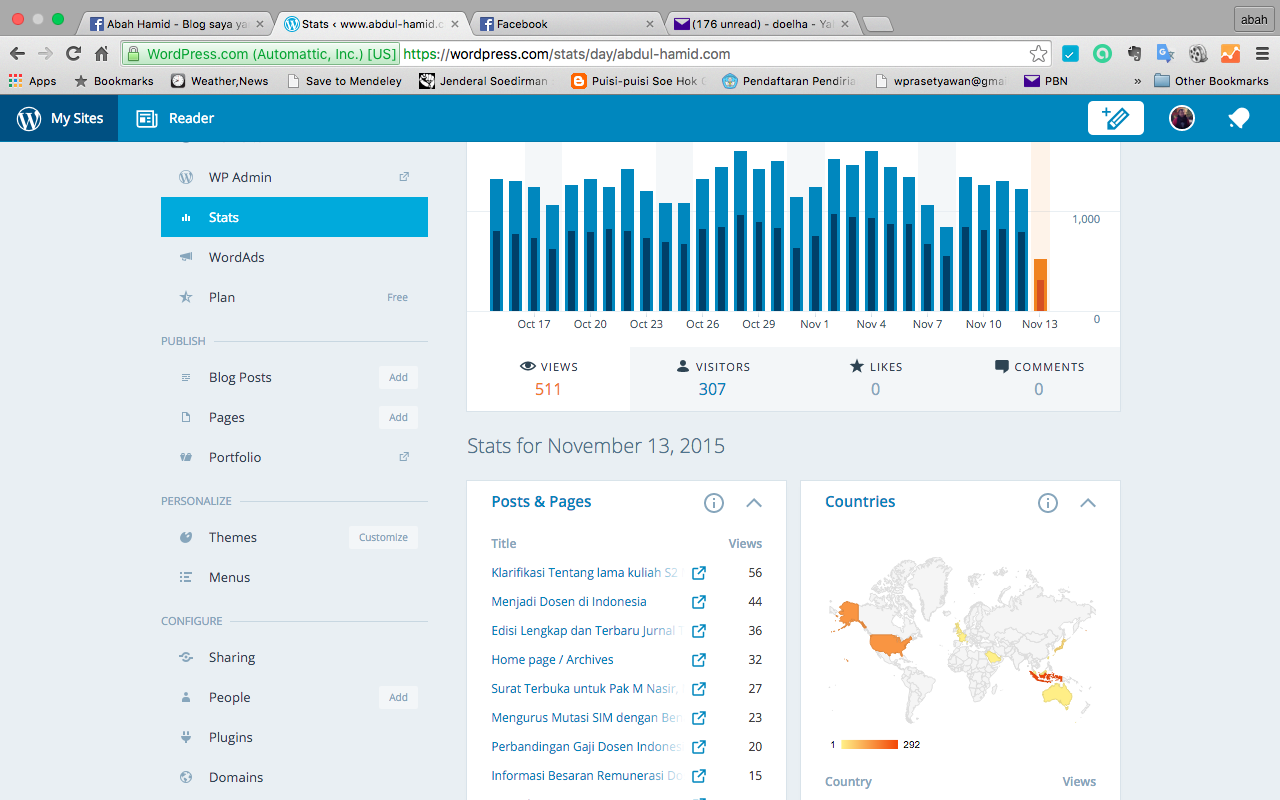Click the orange Nov 13 bar in chart

click(1040, 285)
